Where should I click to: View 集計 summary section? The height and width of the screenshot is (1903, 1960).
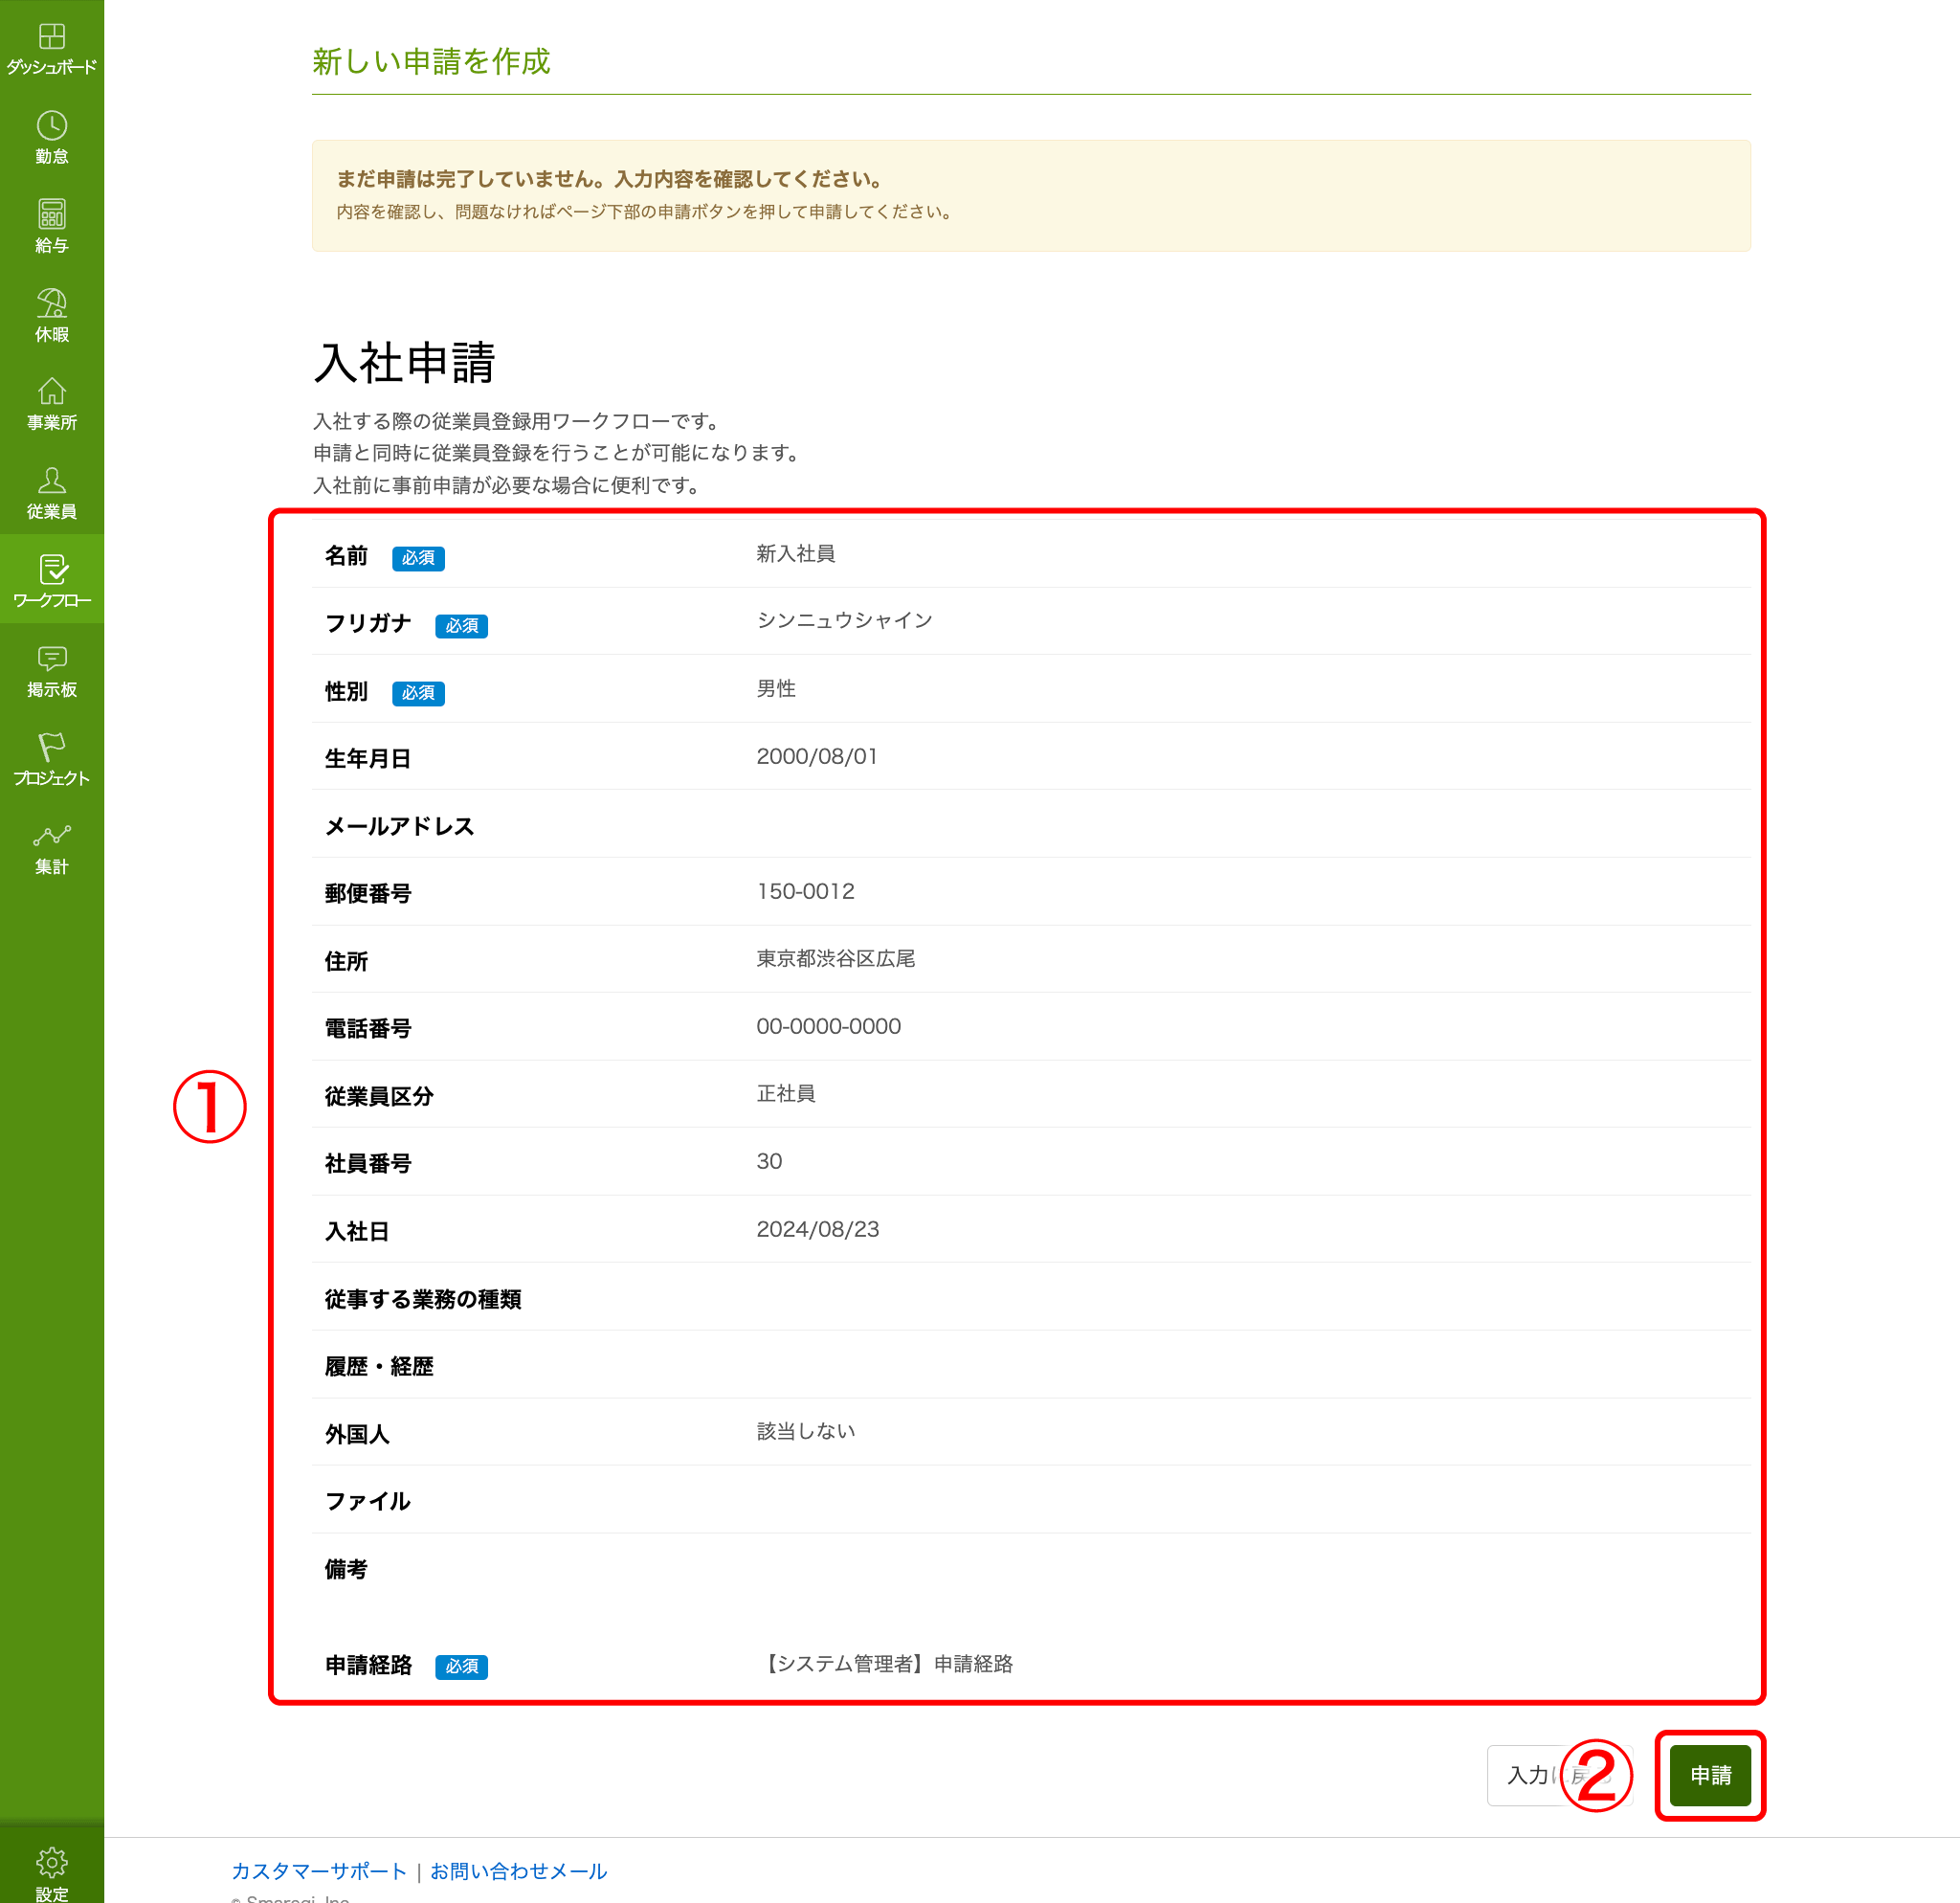[x=52, y=848]
